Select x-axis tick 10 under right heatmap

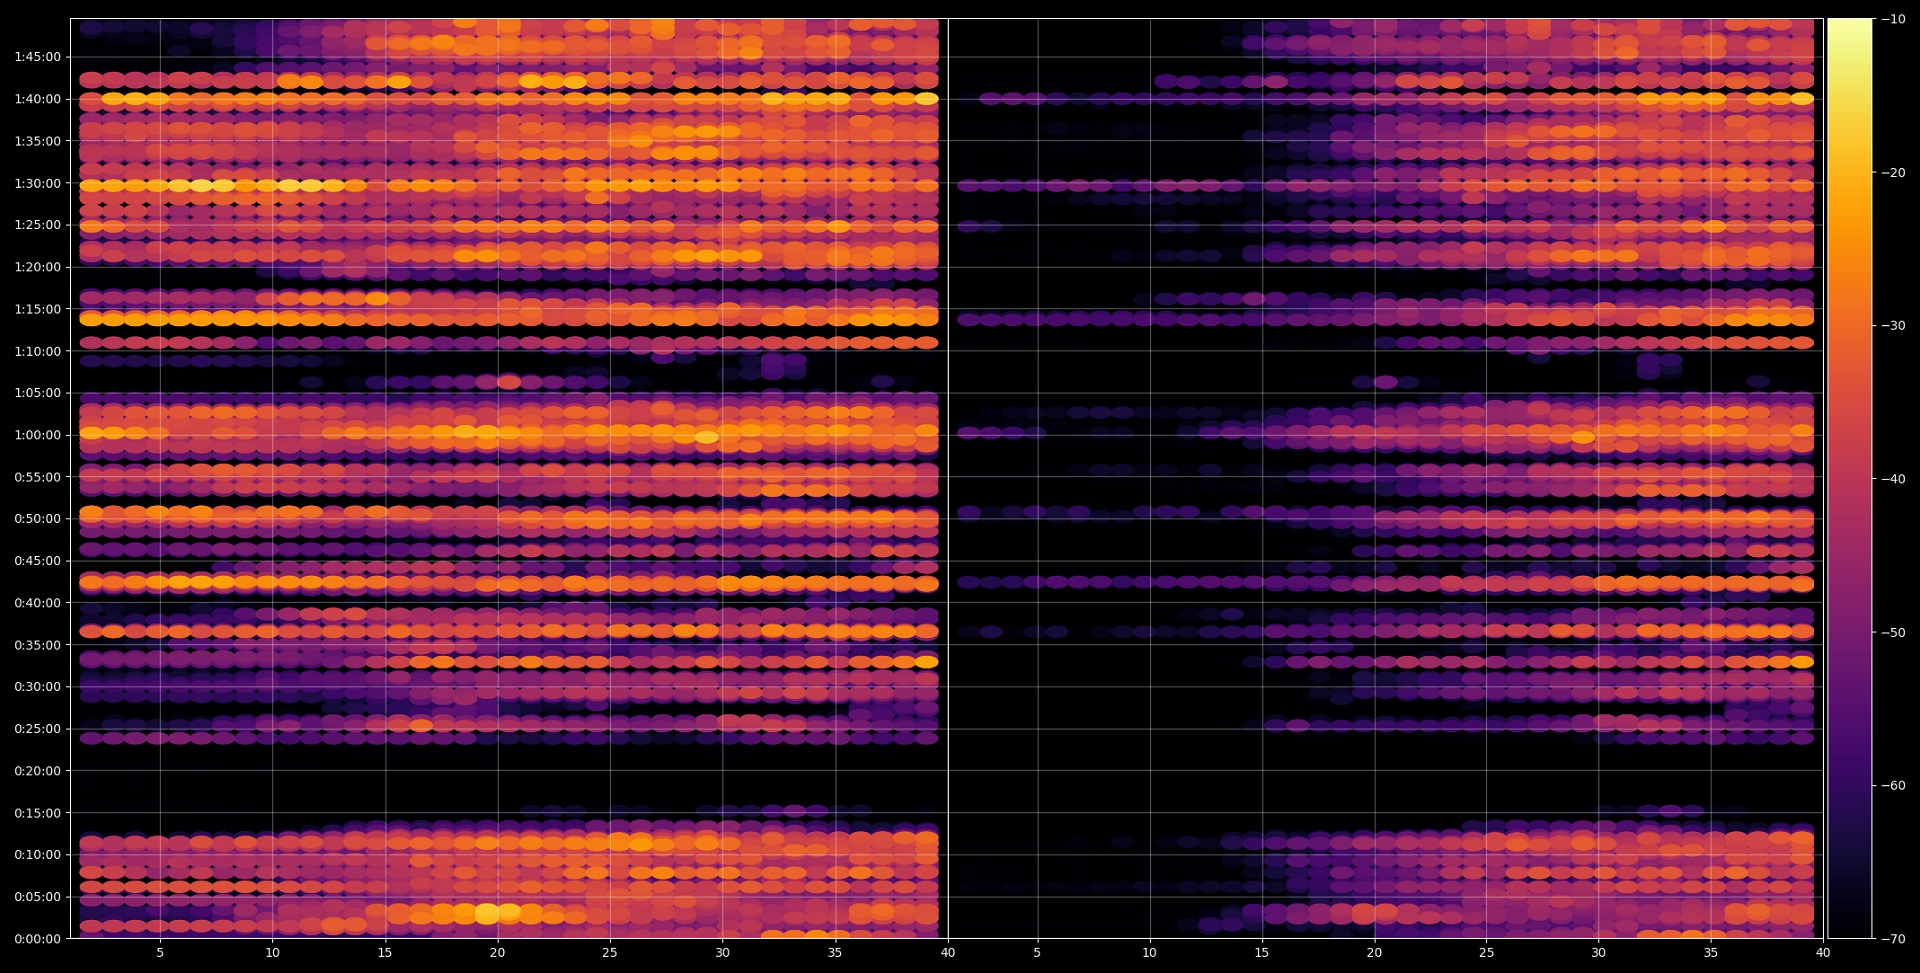pyautogui.click(x=1150, y=953)
